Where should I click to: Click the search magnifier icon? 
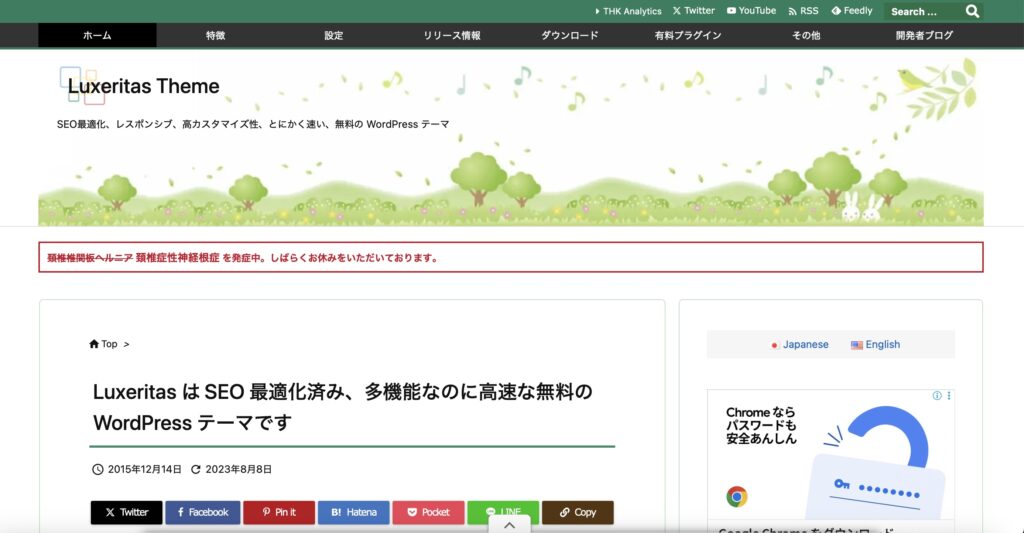tap(972, 12)
